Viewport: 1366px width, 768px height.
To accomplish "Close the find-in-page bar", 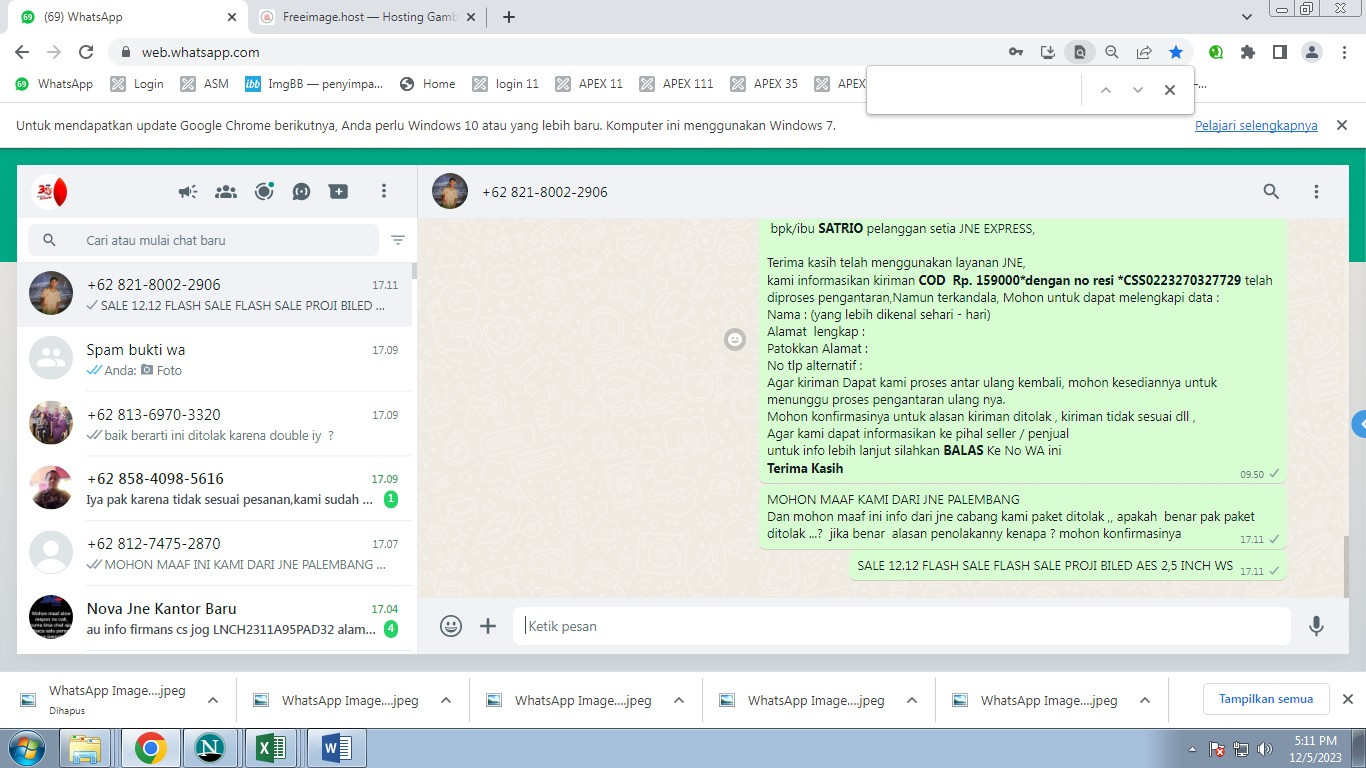I will tap(1170, 90).
